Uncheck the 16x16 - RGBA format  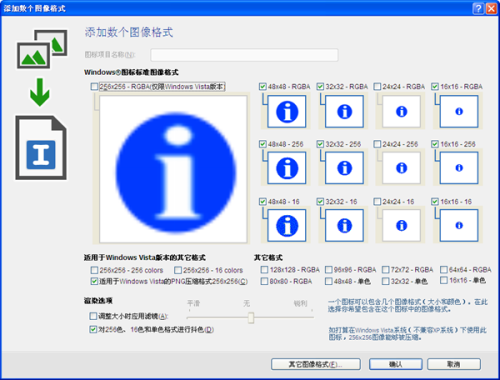click(x=435, y=87)
